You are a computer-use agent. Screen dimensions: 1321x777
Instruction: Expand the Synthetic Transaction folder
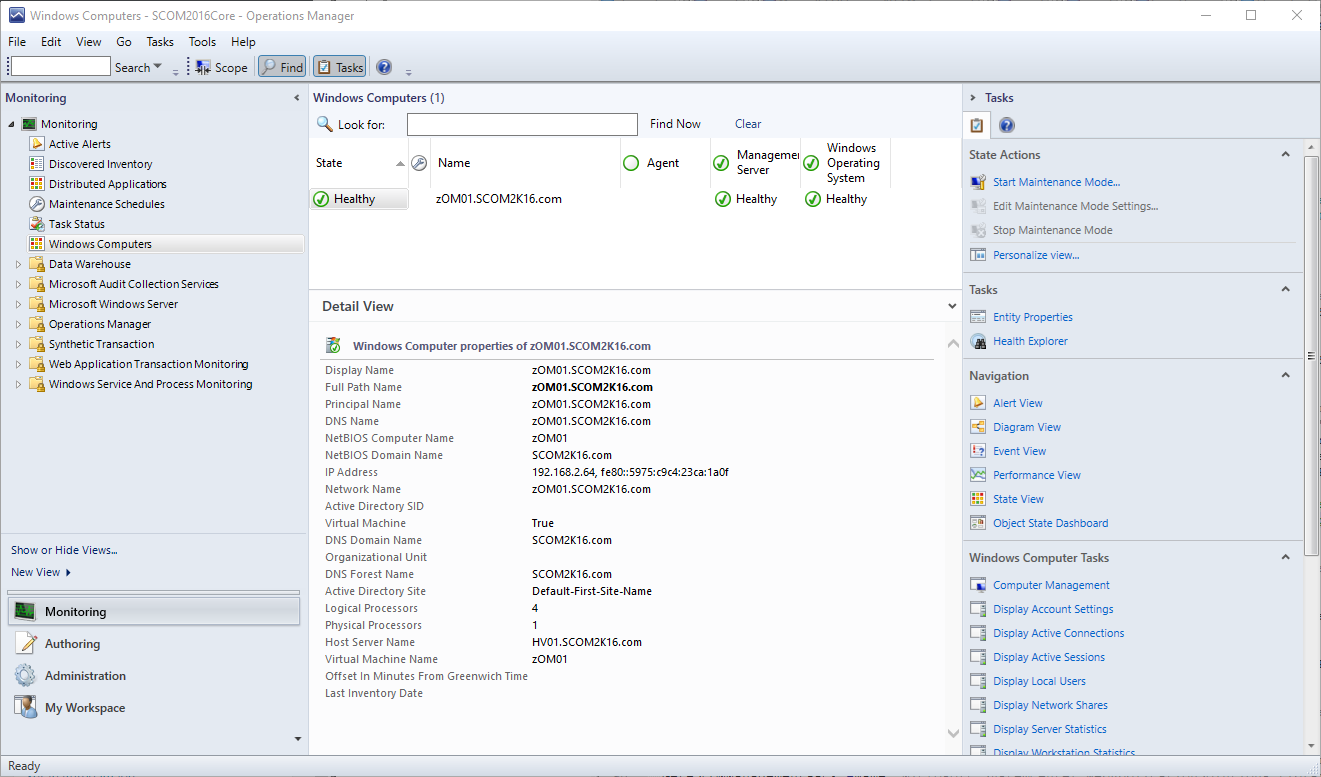(18, 344)
